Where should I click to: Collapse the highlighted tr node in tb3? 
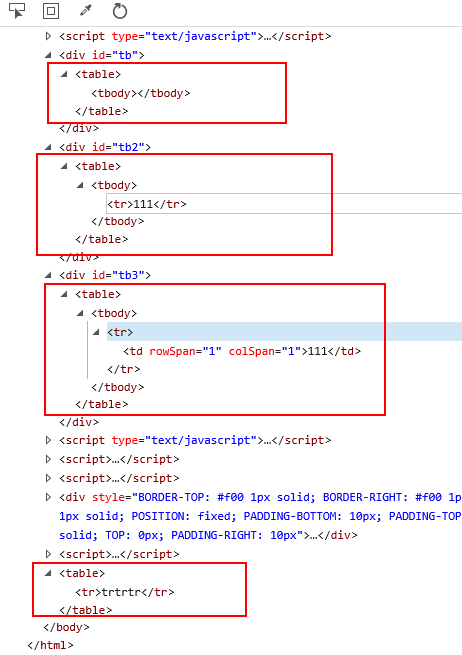[96, 333]
